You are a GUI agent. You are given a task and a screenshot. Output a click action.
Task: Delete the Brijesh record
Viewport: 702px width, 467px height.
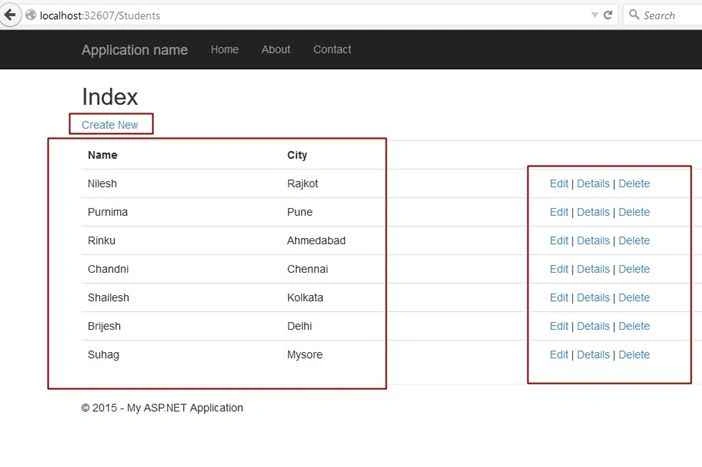(634, 326)
